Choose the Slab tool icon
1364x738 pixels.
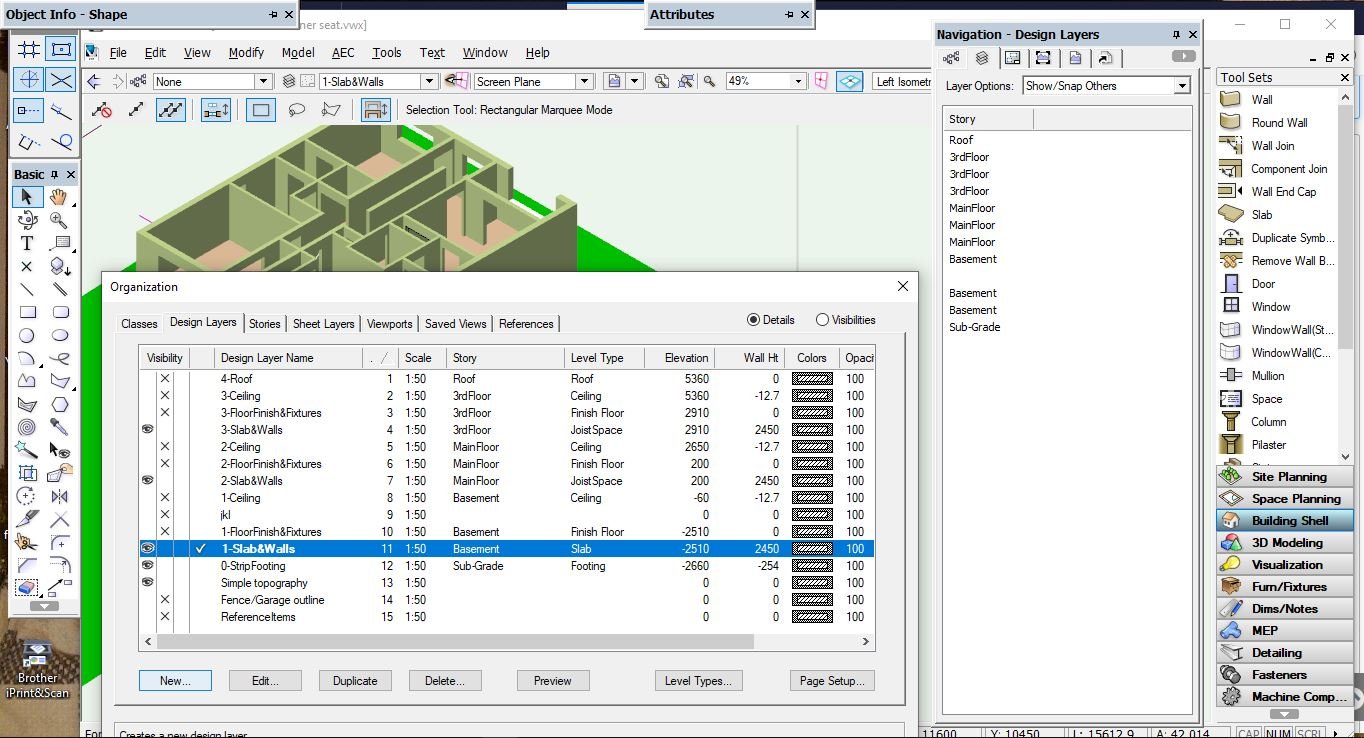click(1231, 214)
